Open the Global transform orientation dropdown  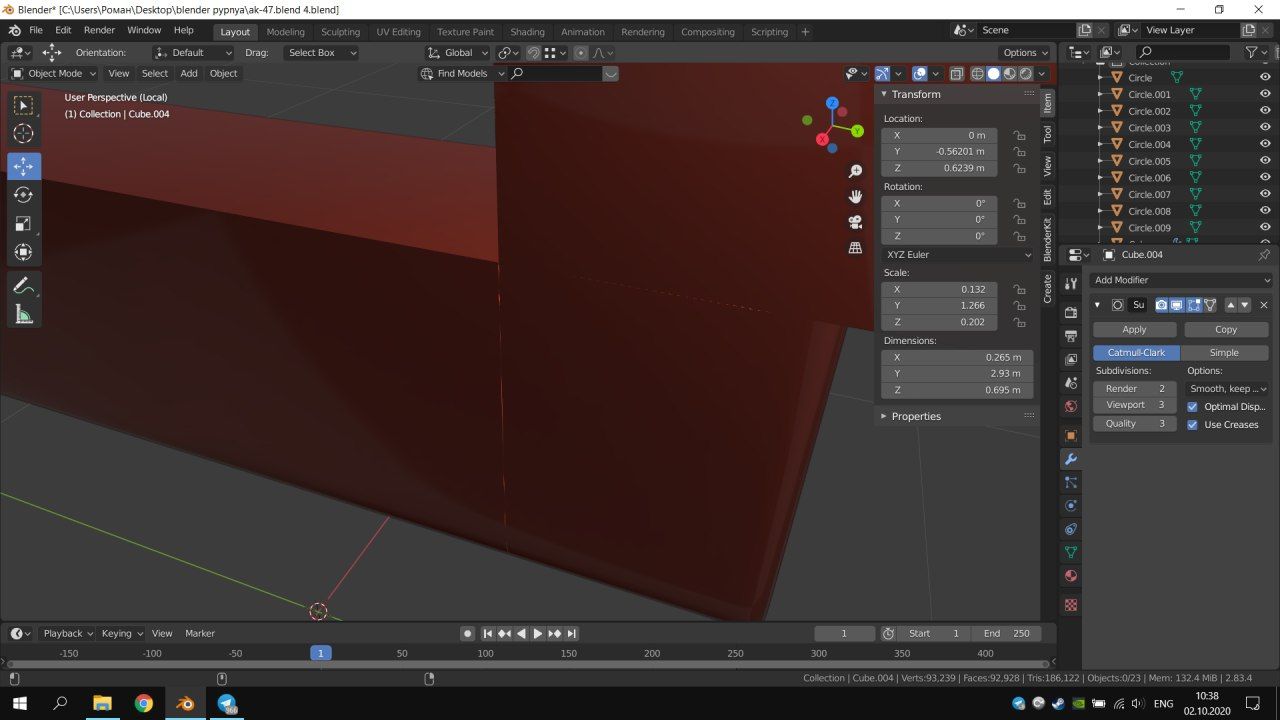(458, 52)
